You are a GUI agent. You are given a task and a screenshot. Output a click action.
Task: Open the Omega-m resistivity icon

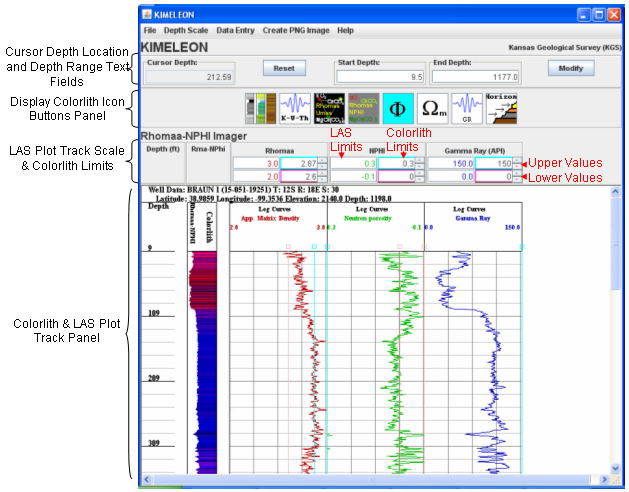pyautogui.click(x=432, y=108)
